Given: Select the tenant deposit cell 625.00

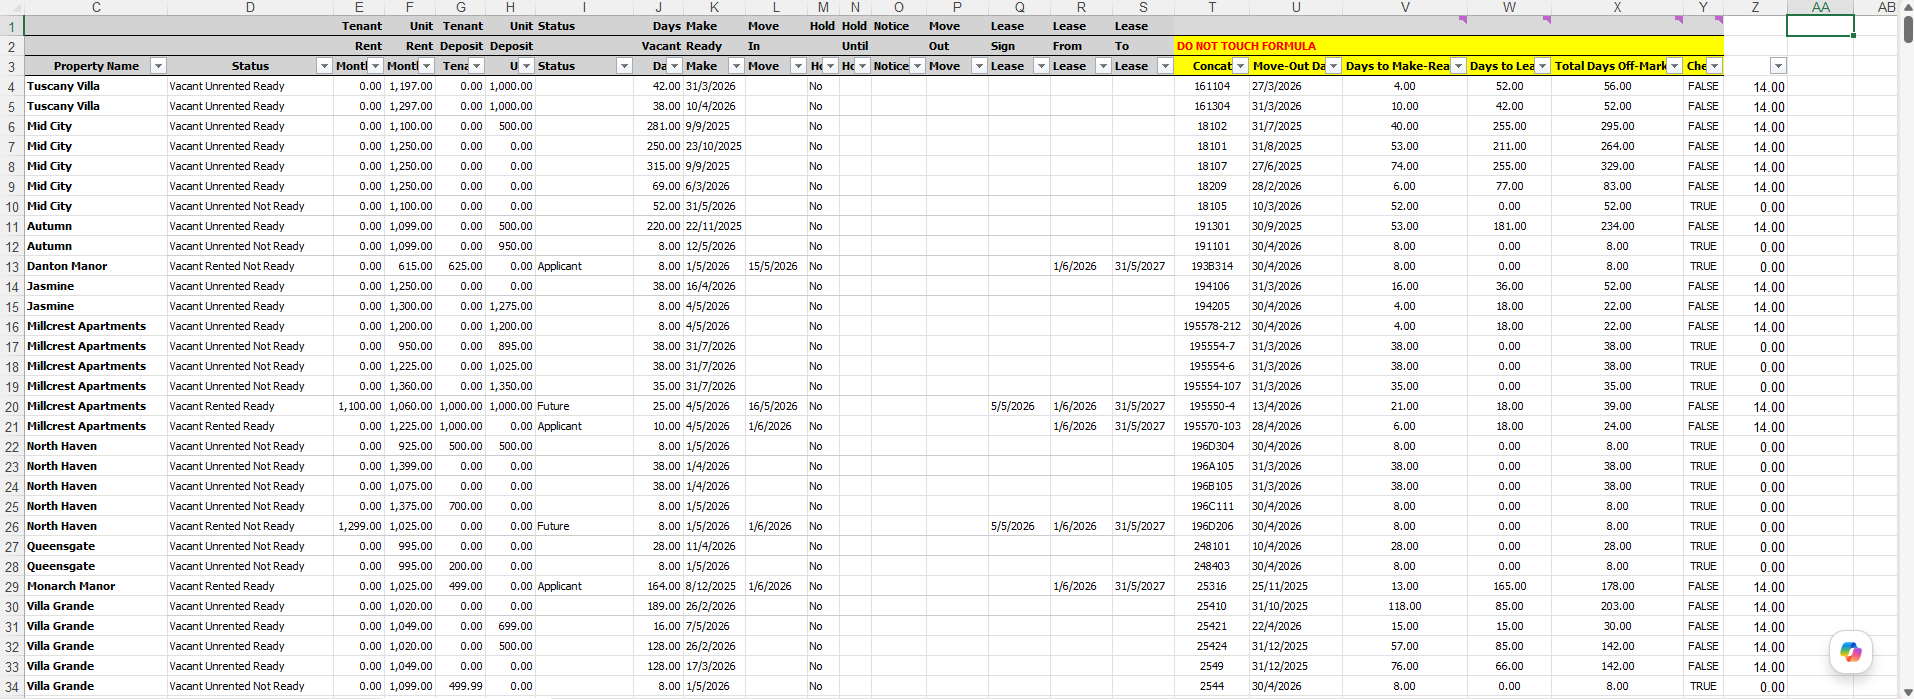Looking at the screenshot, I should coord(460,266).
